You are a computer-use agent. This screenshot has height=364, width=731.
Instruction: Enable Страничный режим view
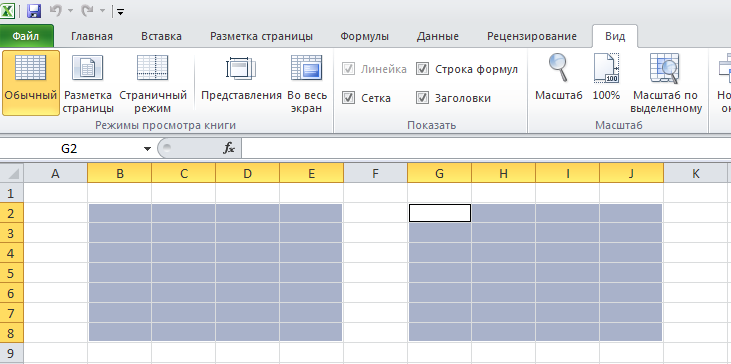tap(153, 83)
